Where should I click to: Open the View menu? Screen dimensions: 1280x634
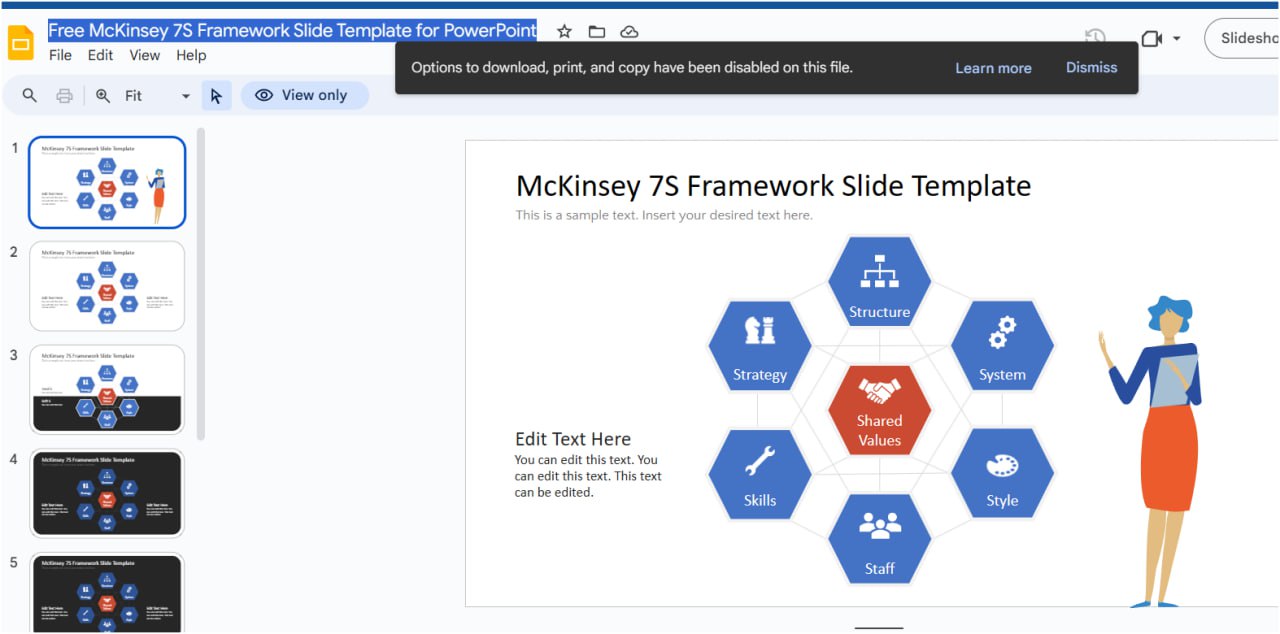[144, 55]
